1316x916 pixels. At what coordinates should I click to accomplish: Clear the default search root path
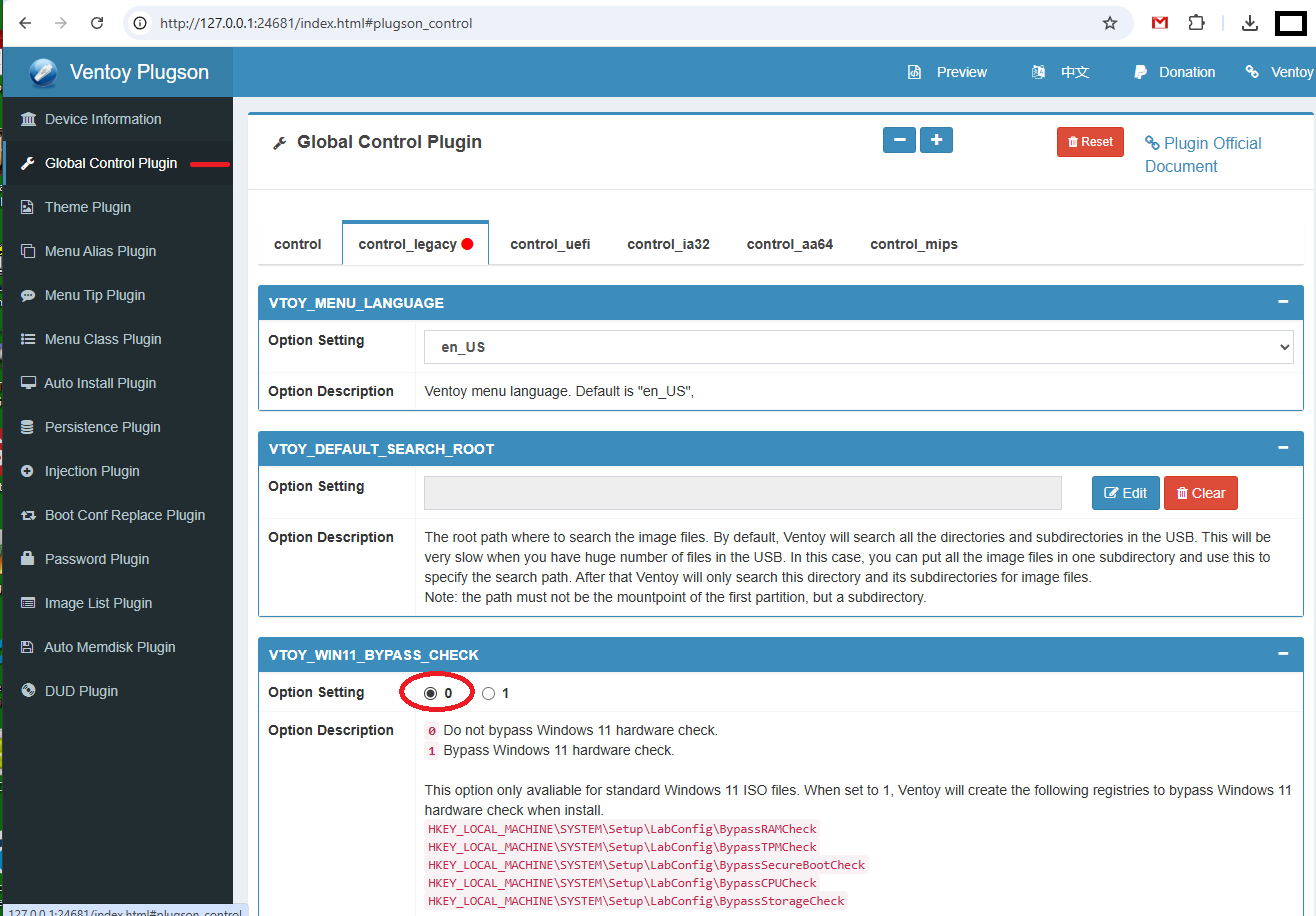click(x=1201, y=493)
